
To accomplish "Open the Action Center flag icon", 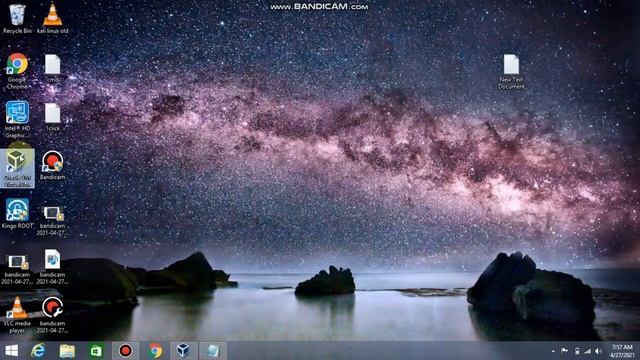I will [564, 351].
